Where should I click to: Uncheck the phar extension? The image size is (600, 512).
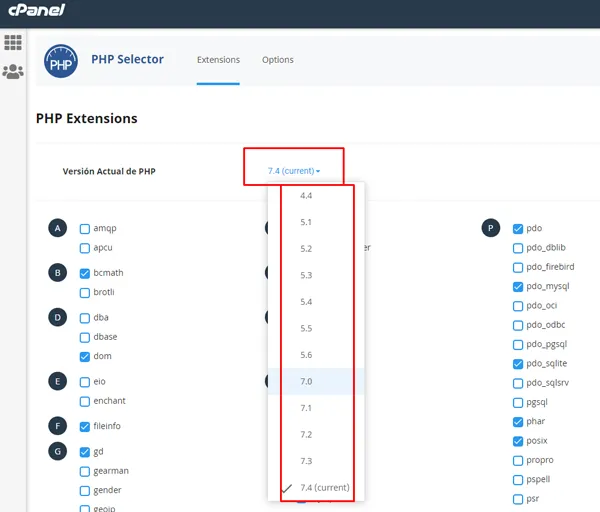point(518,422)
